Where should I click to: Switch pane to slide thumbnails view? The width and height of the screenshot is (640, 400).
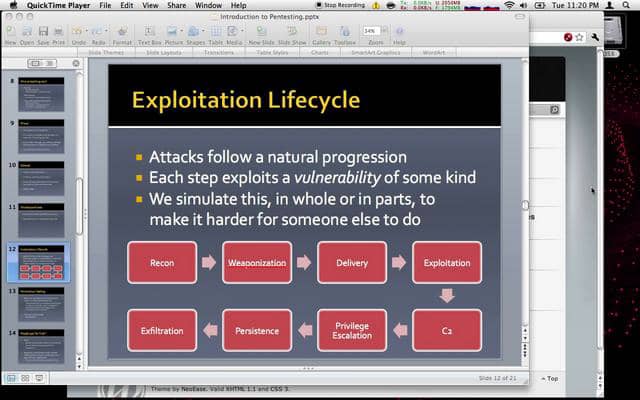tap(36, 63)
